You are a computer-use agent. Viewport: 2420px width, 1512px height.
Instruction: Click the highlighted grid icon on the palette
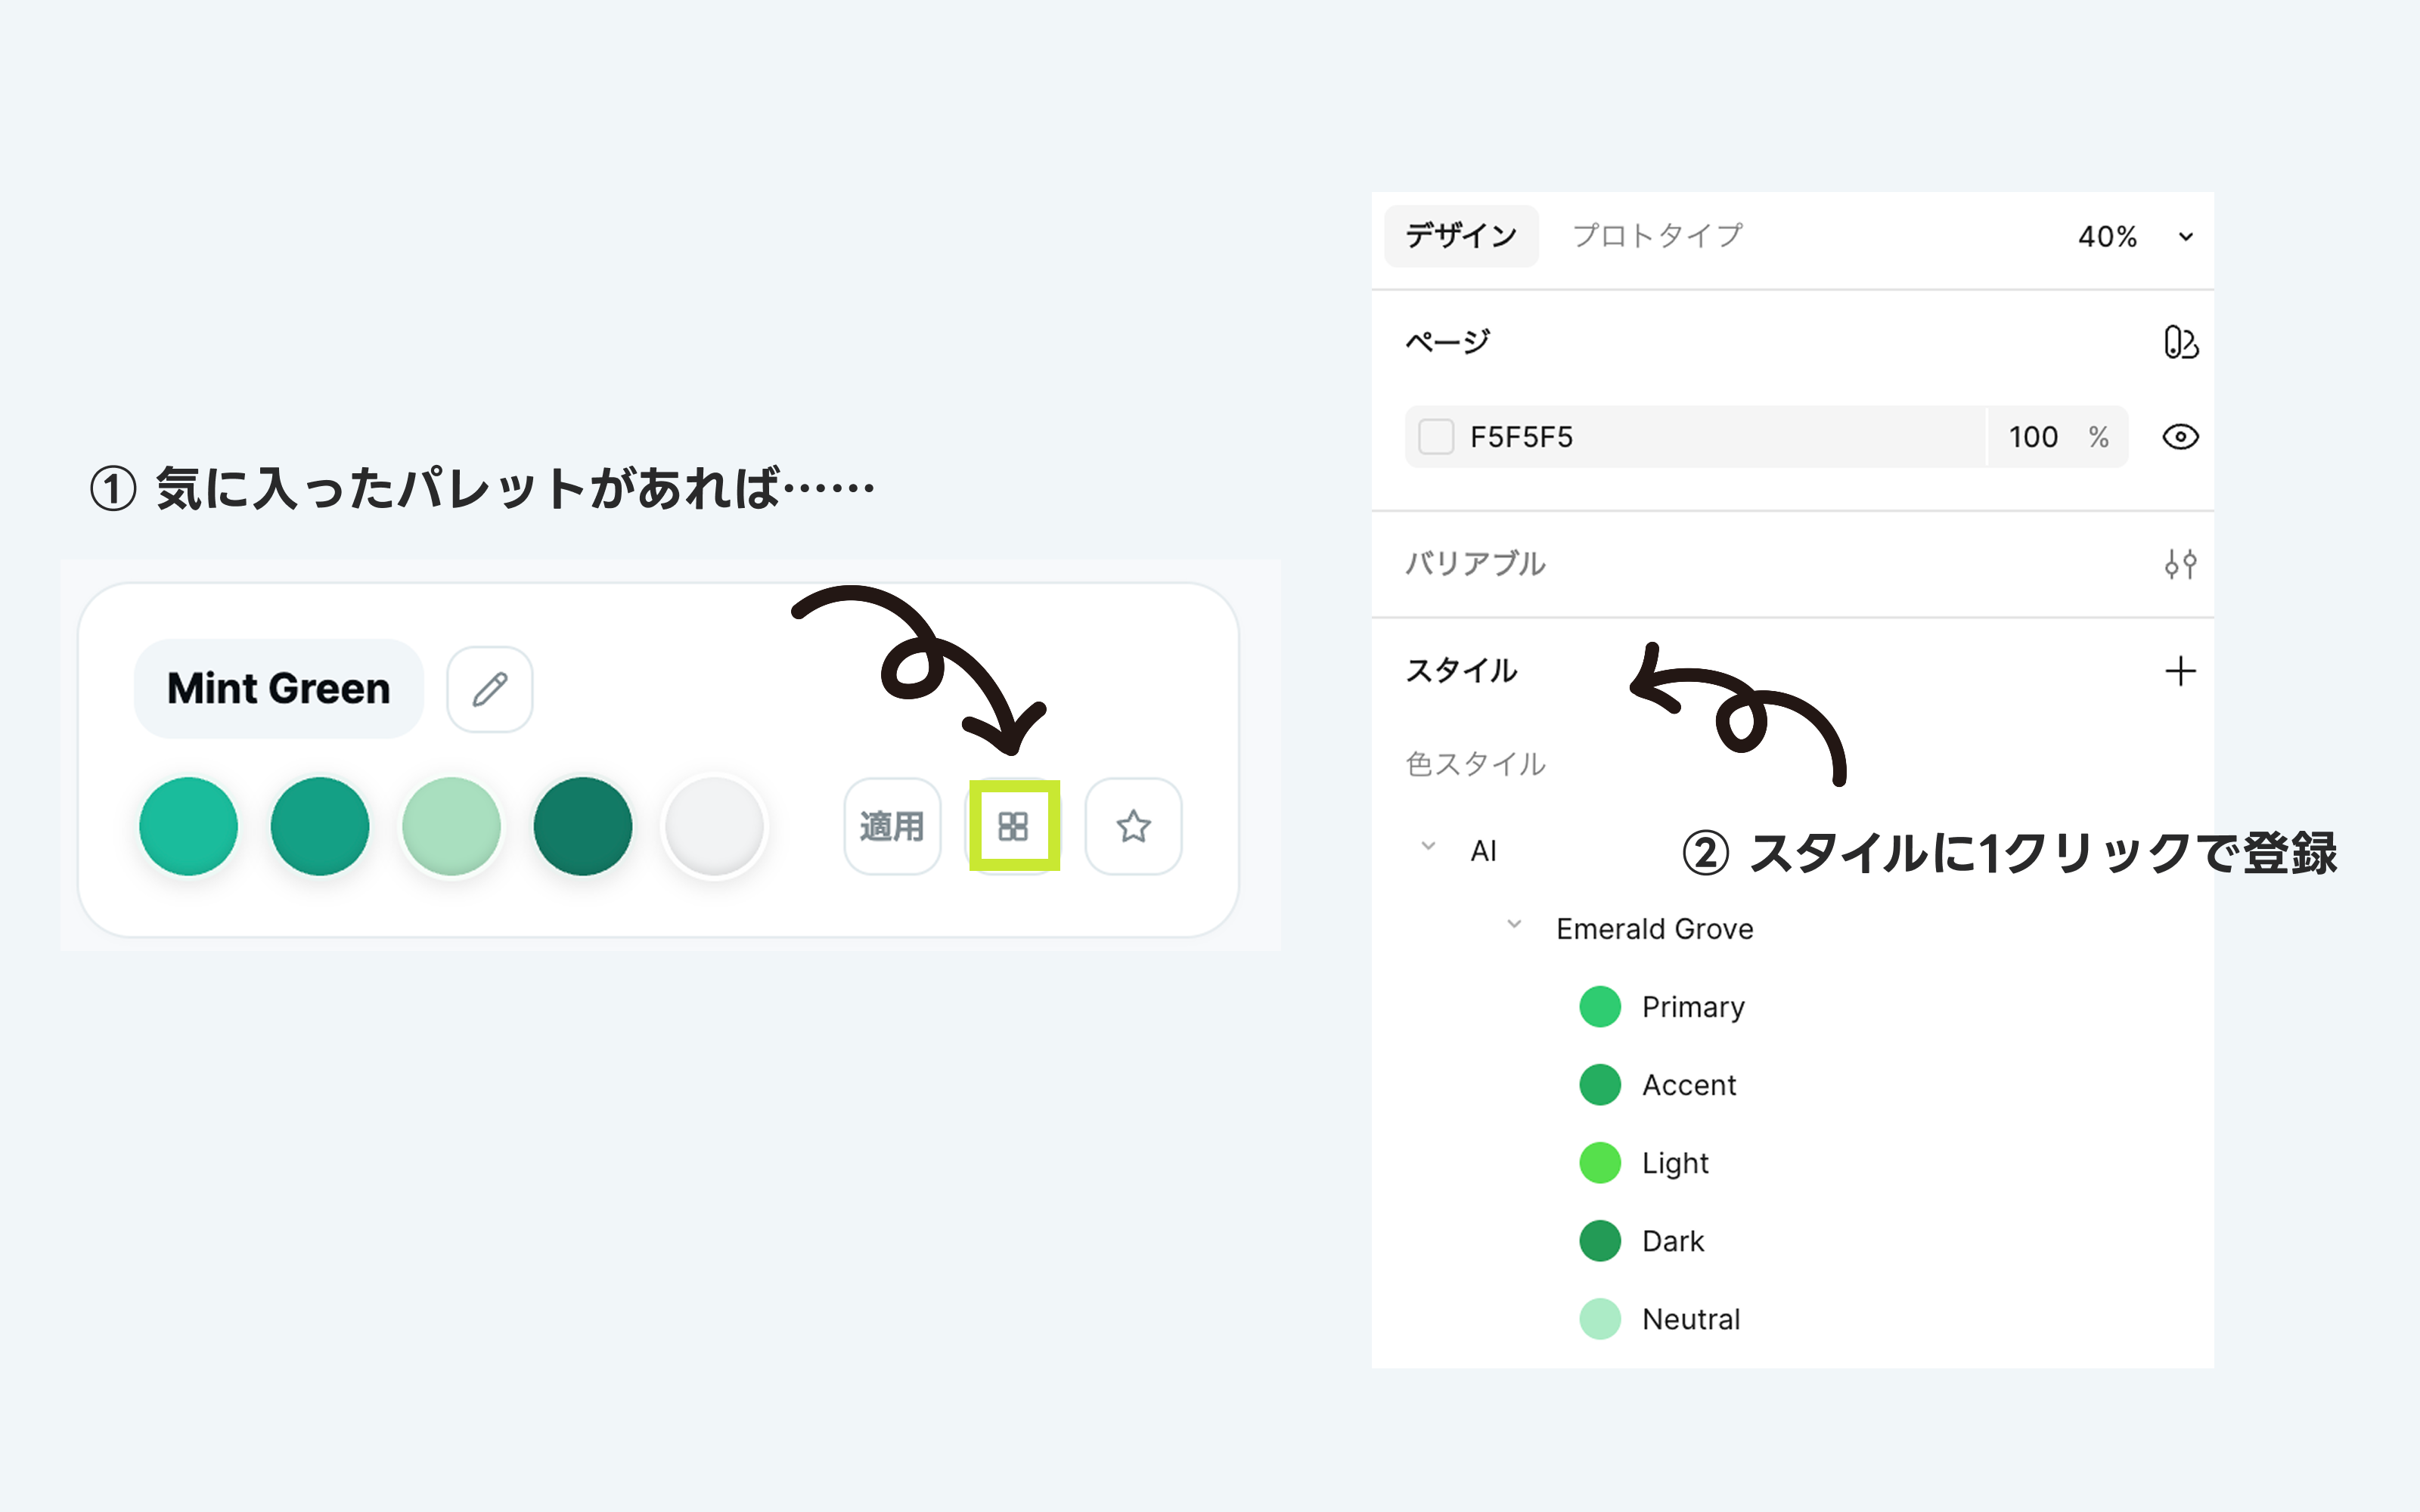click(1013, 826)
